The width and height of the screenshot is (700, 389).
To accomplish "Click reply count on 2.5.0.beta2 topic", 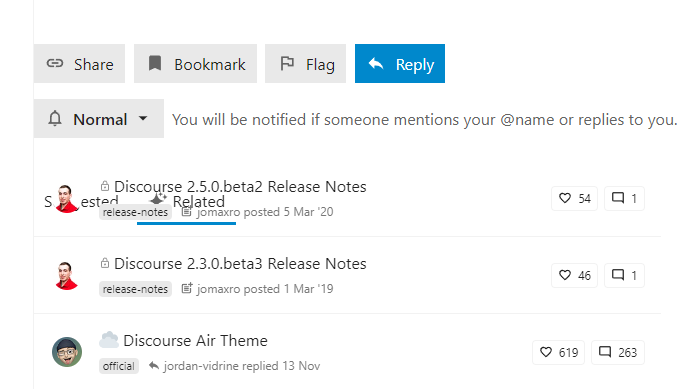I will point(624,198).
